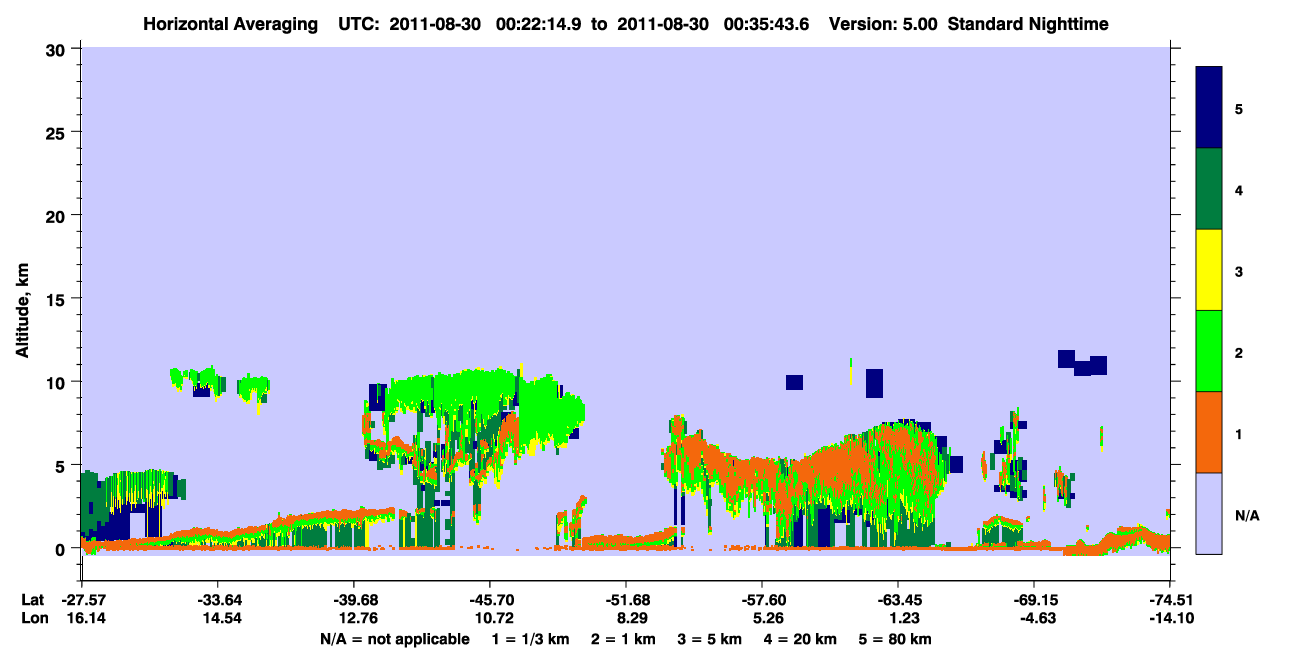
Task: Click the N/A = not applicable legend text
Action: (x=395, y=639)
